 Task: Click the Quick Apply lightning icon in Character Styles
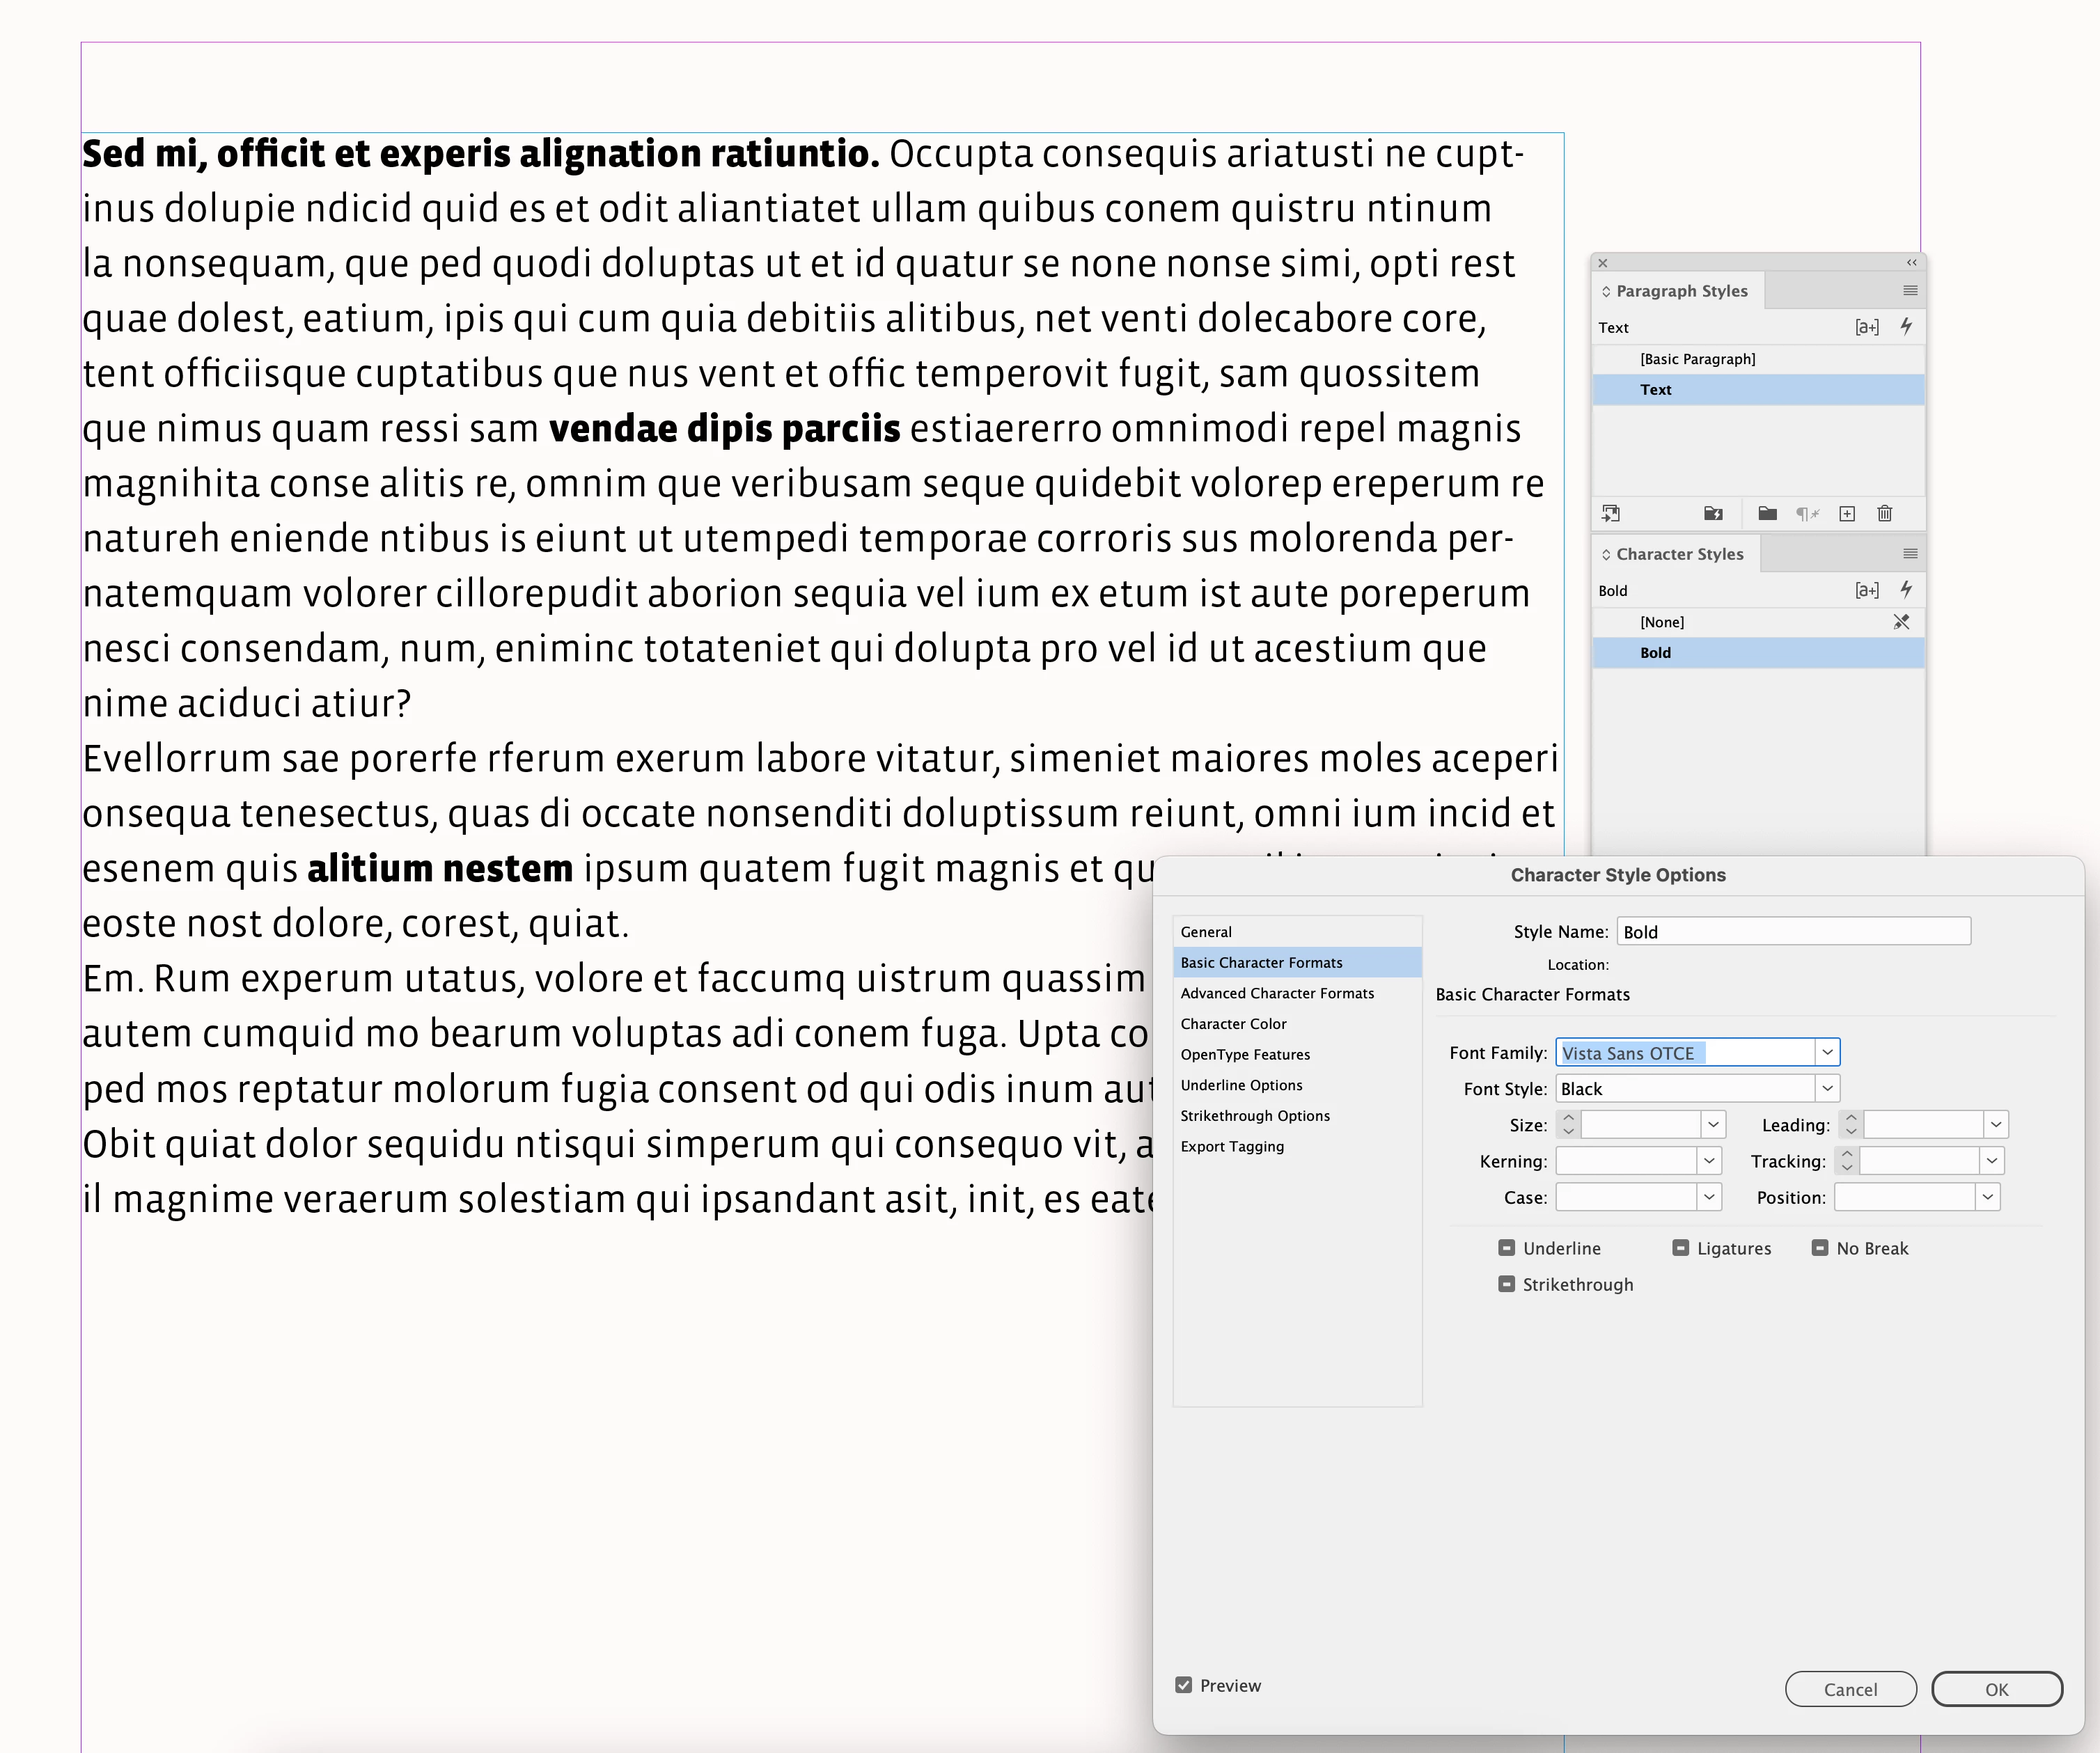point(1906,590)
